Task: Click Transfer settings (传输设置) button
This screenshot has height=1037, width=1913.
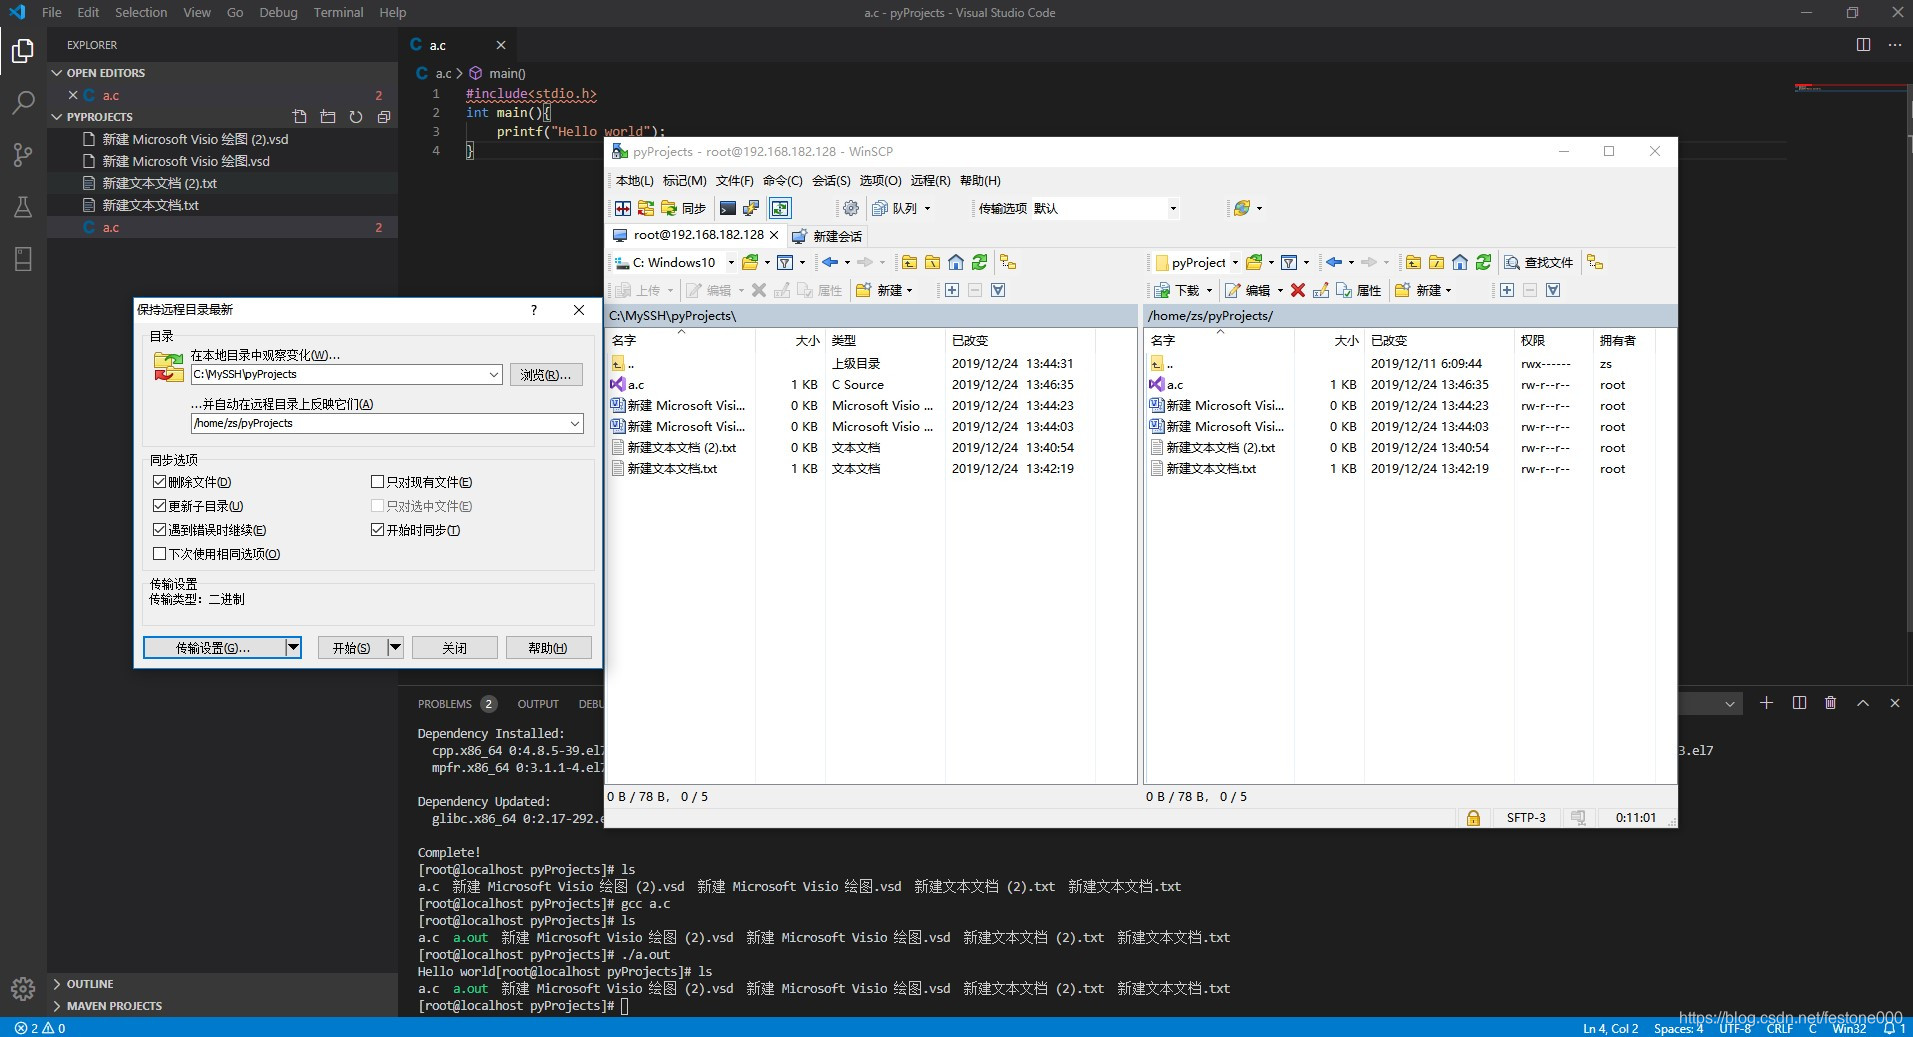Action: (214, 648)
